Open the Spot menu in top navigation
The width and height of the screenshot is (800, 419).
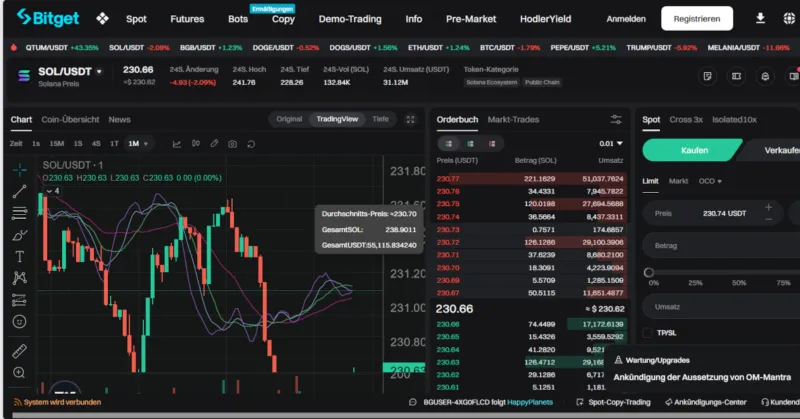click(136, 19)
